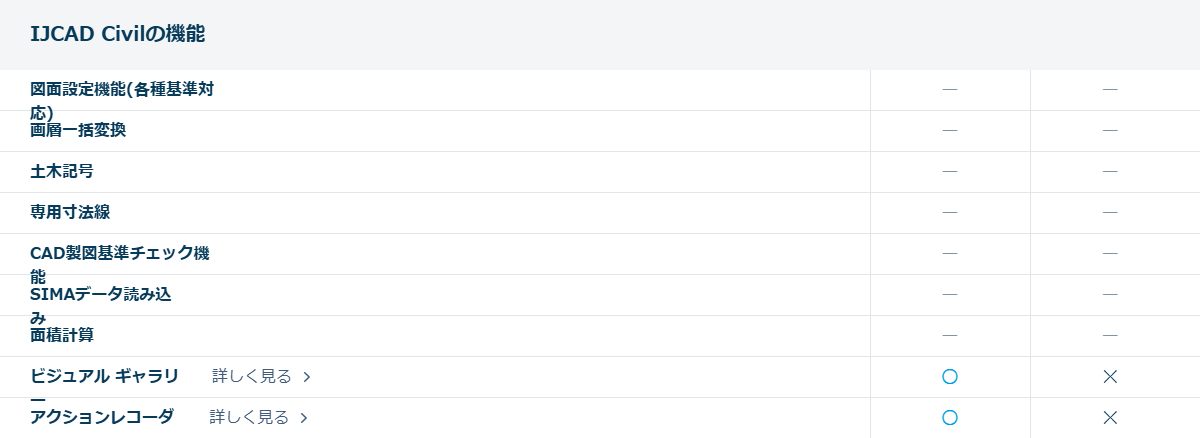The image size is (1200, 438).
Task: Click the 画層一括変換 feature label
Action: pyautogui.click(x=78, y=130)
